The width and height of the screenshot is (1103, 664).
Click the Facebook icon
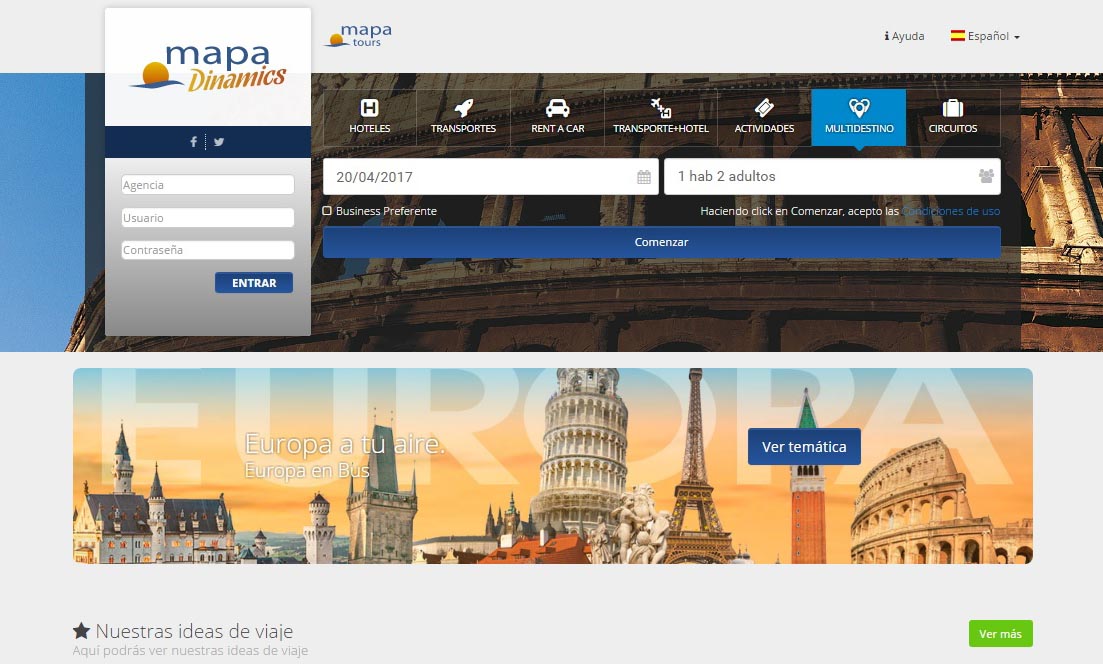194,142
